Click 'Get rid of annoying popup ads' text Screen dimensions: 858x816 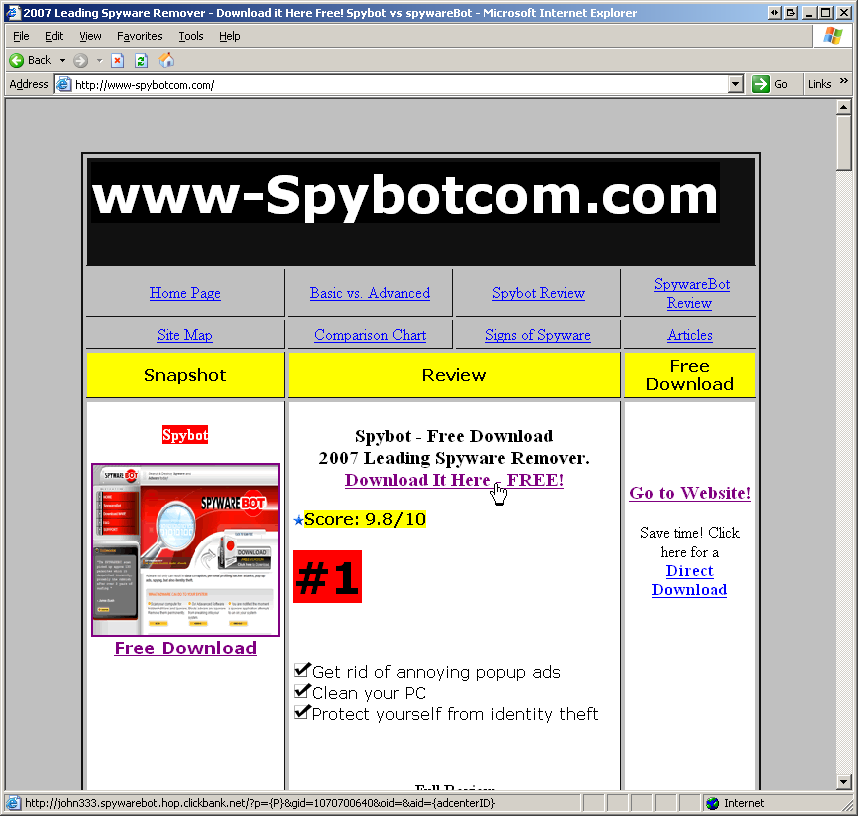point(436,672)
